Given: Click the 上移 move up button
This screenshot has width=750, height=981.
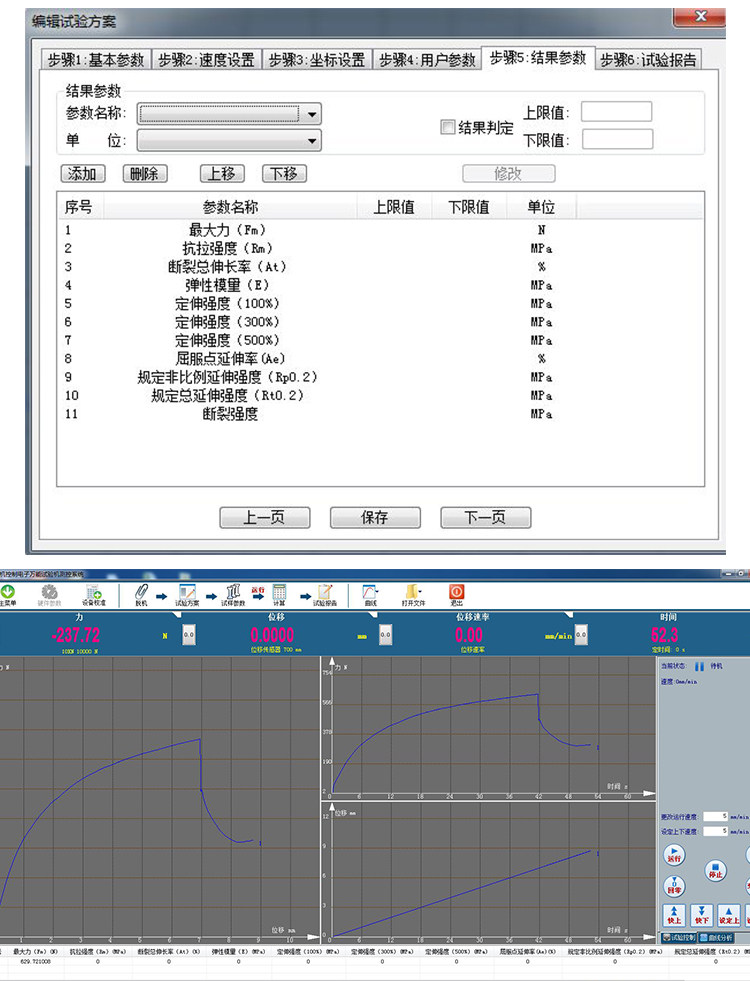Looking at the screenshot, I should coord(222,173).
